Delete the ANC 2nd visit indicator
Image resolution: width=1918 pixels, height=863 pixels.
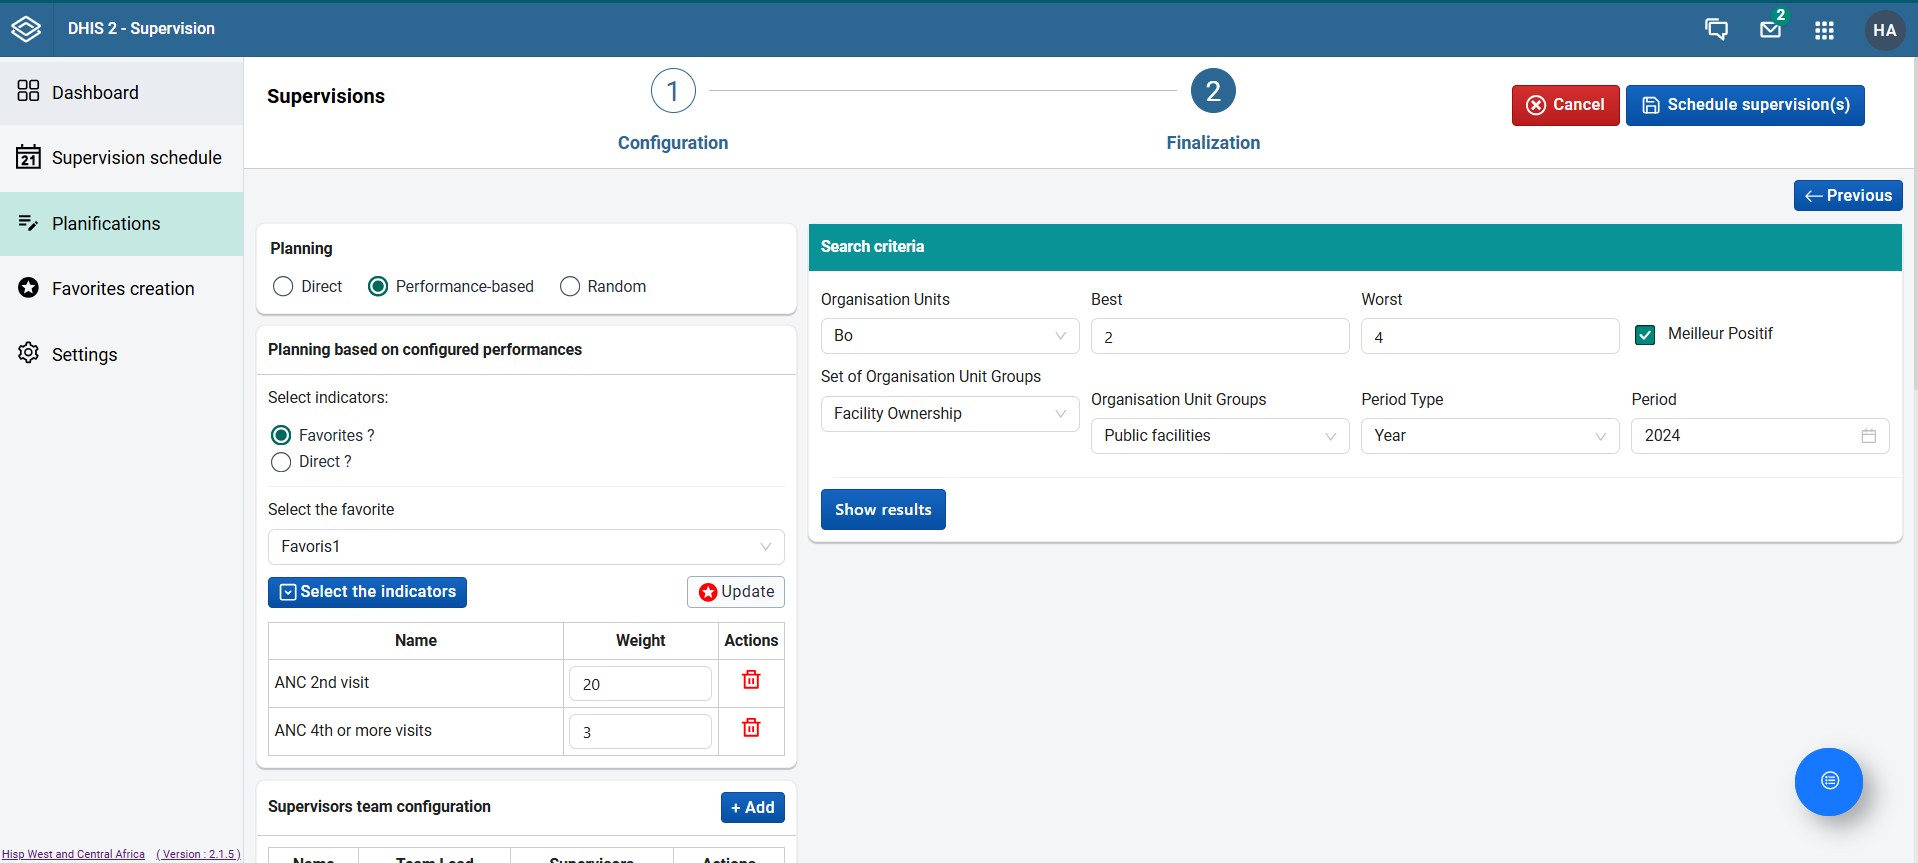coord(751,680)
